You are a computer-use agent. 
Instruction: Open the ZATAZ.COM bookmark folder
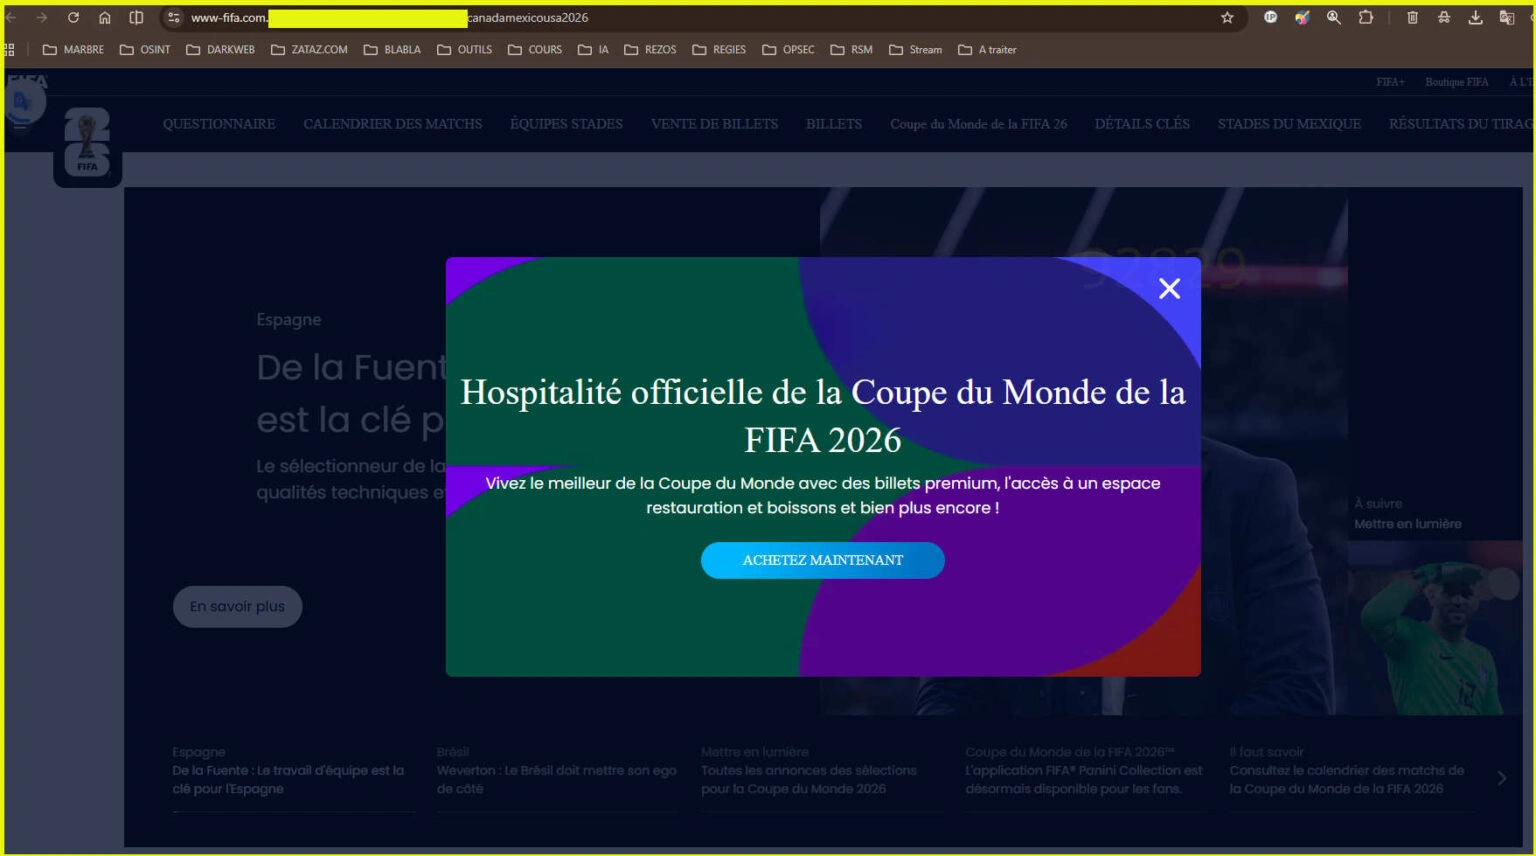click(309, 50)
